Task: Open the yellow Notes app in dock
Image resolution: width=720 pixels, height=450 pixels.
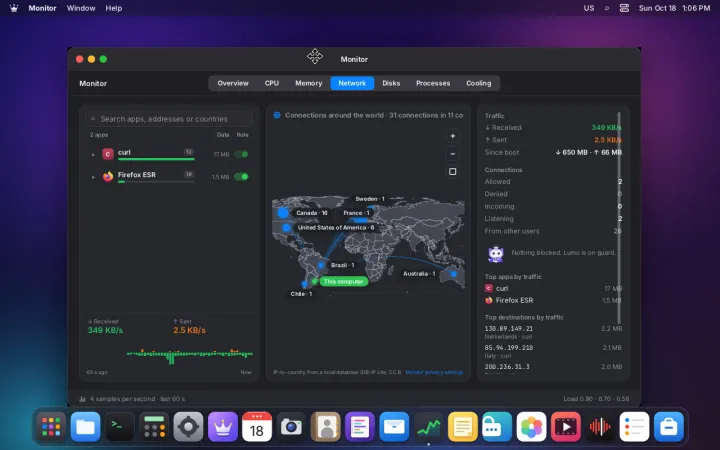Action: tap(463, 427)
